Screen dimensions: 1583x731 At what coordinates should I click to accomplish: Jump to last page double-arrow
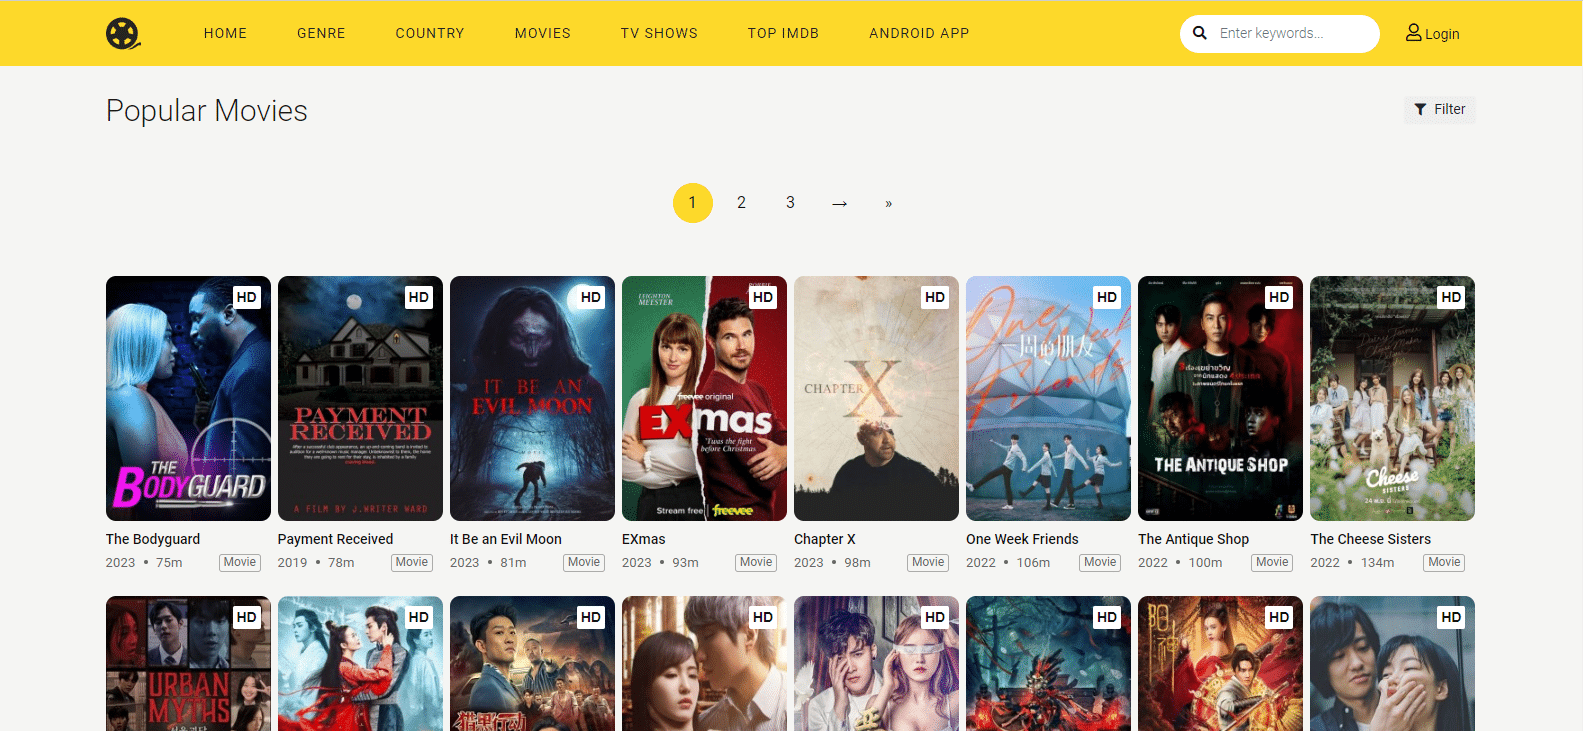(888, 203)
